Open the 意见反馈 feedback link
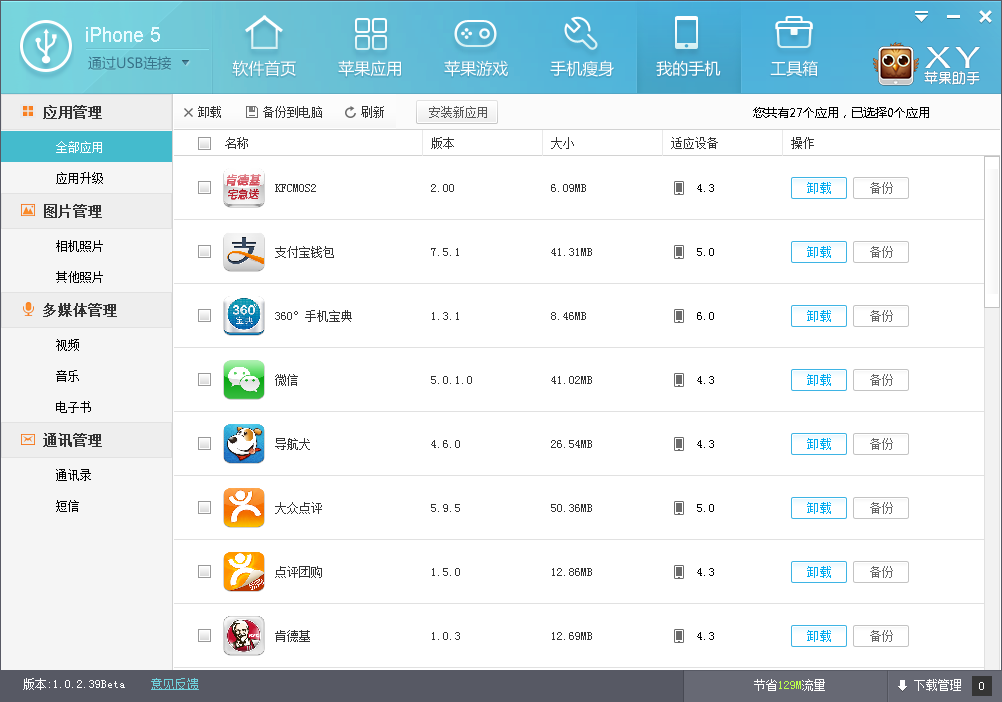The image size is (1002, 702). click(174, 684)
